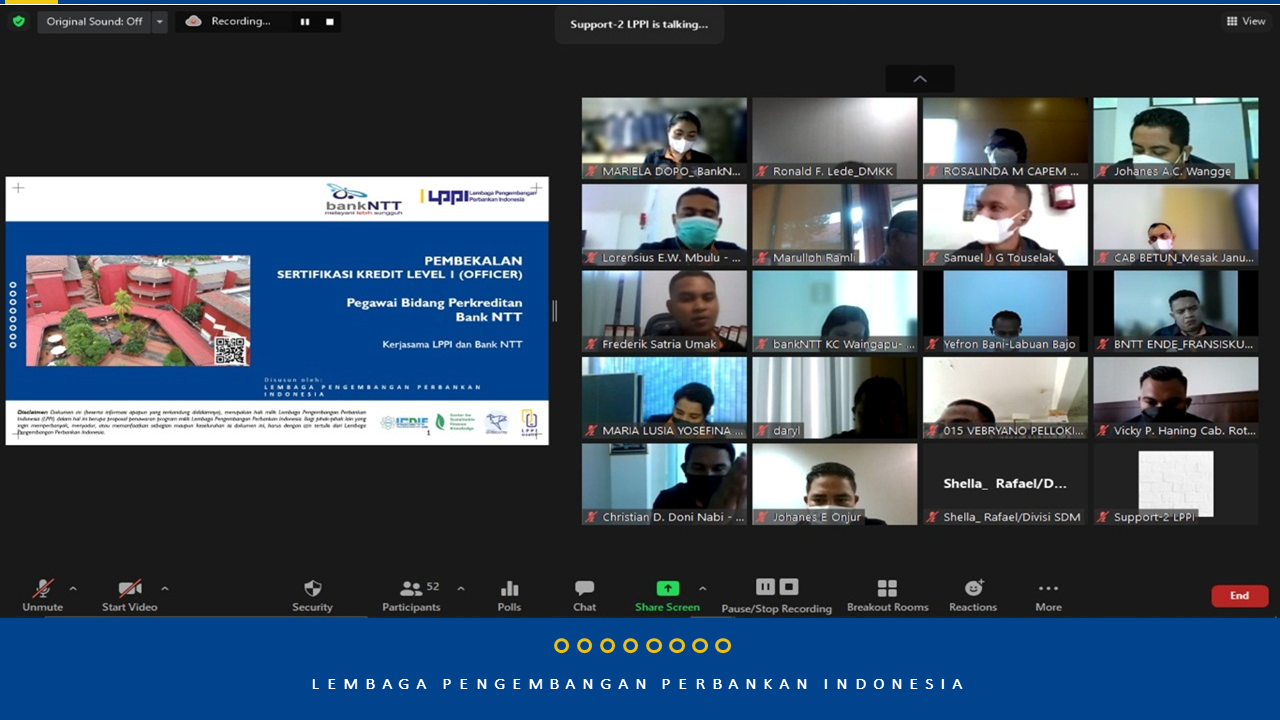Click the red End meeting button

1240,596
